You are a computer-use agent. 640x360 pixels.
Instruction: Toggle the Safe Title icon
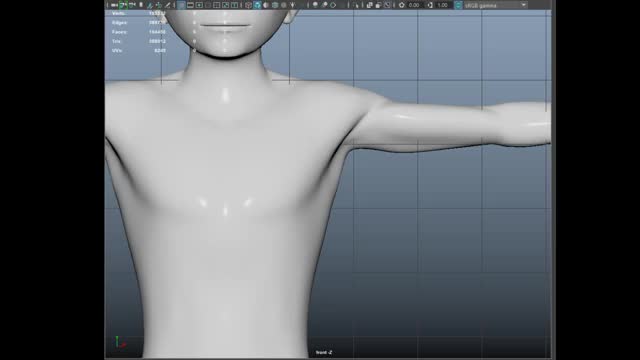(x=234, y=5)
